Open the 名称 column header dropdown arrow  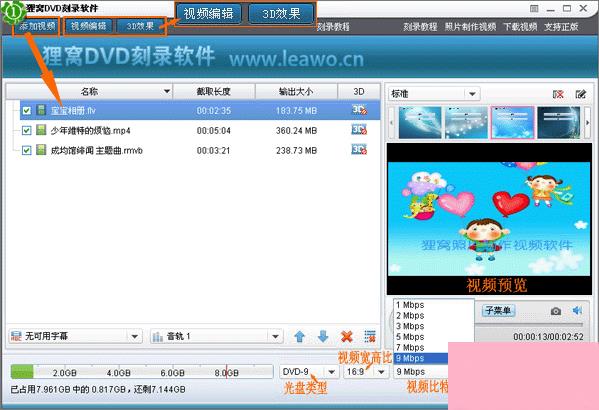coord(167,91)
